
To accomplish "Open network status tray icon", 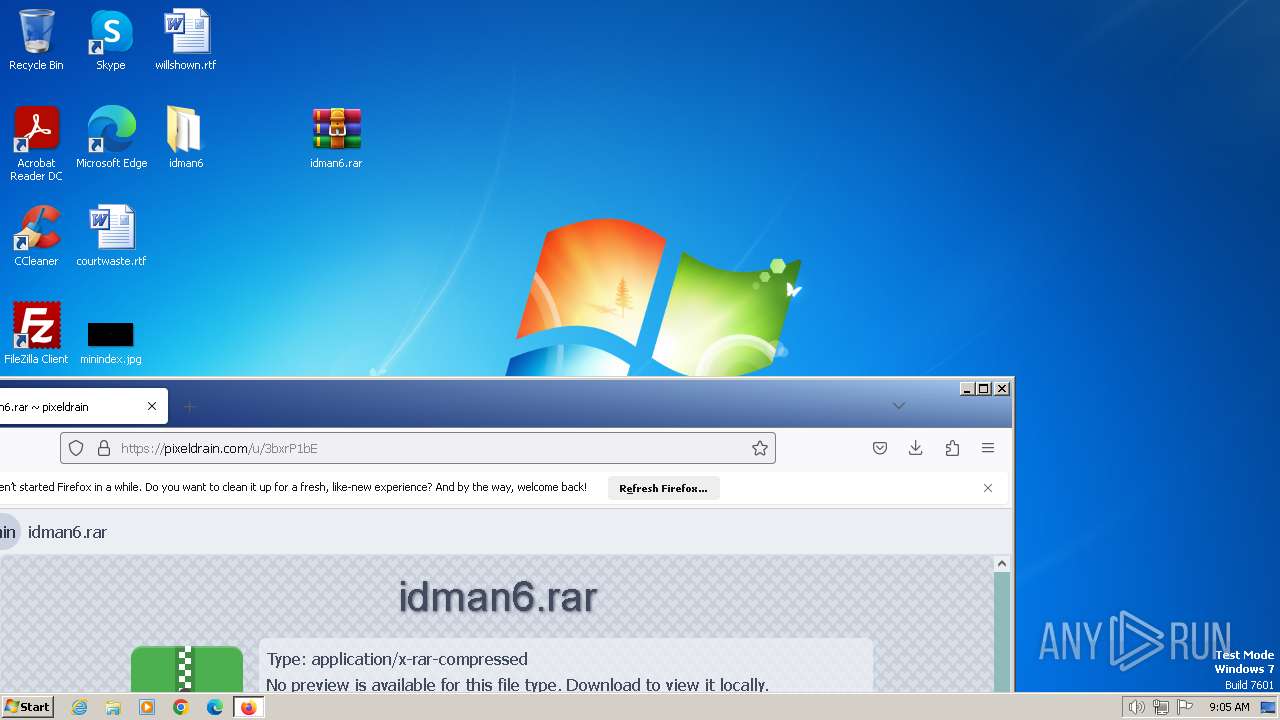I will click(1161, 707).
